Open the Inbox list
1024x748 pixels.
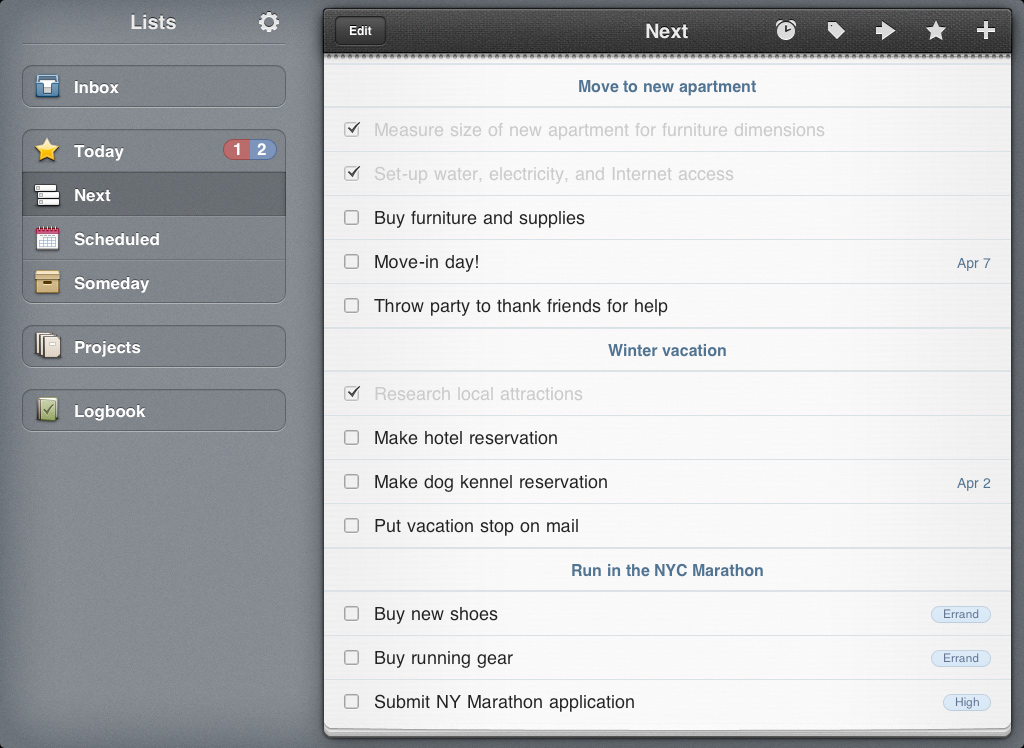(x=153, y=86)
